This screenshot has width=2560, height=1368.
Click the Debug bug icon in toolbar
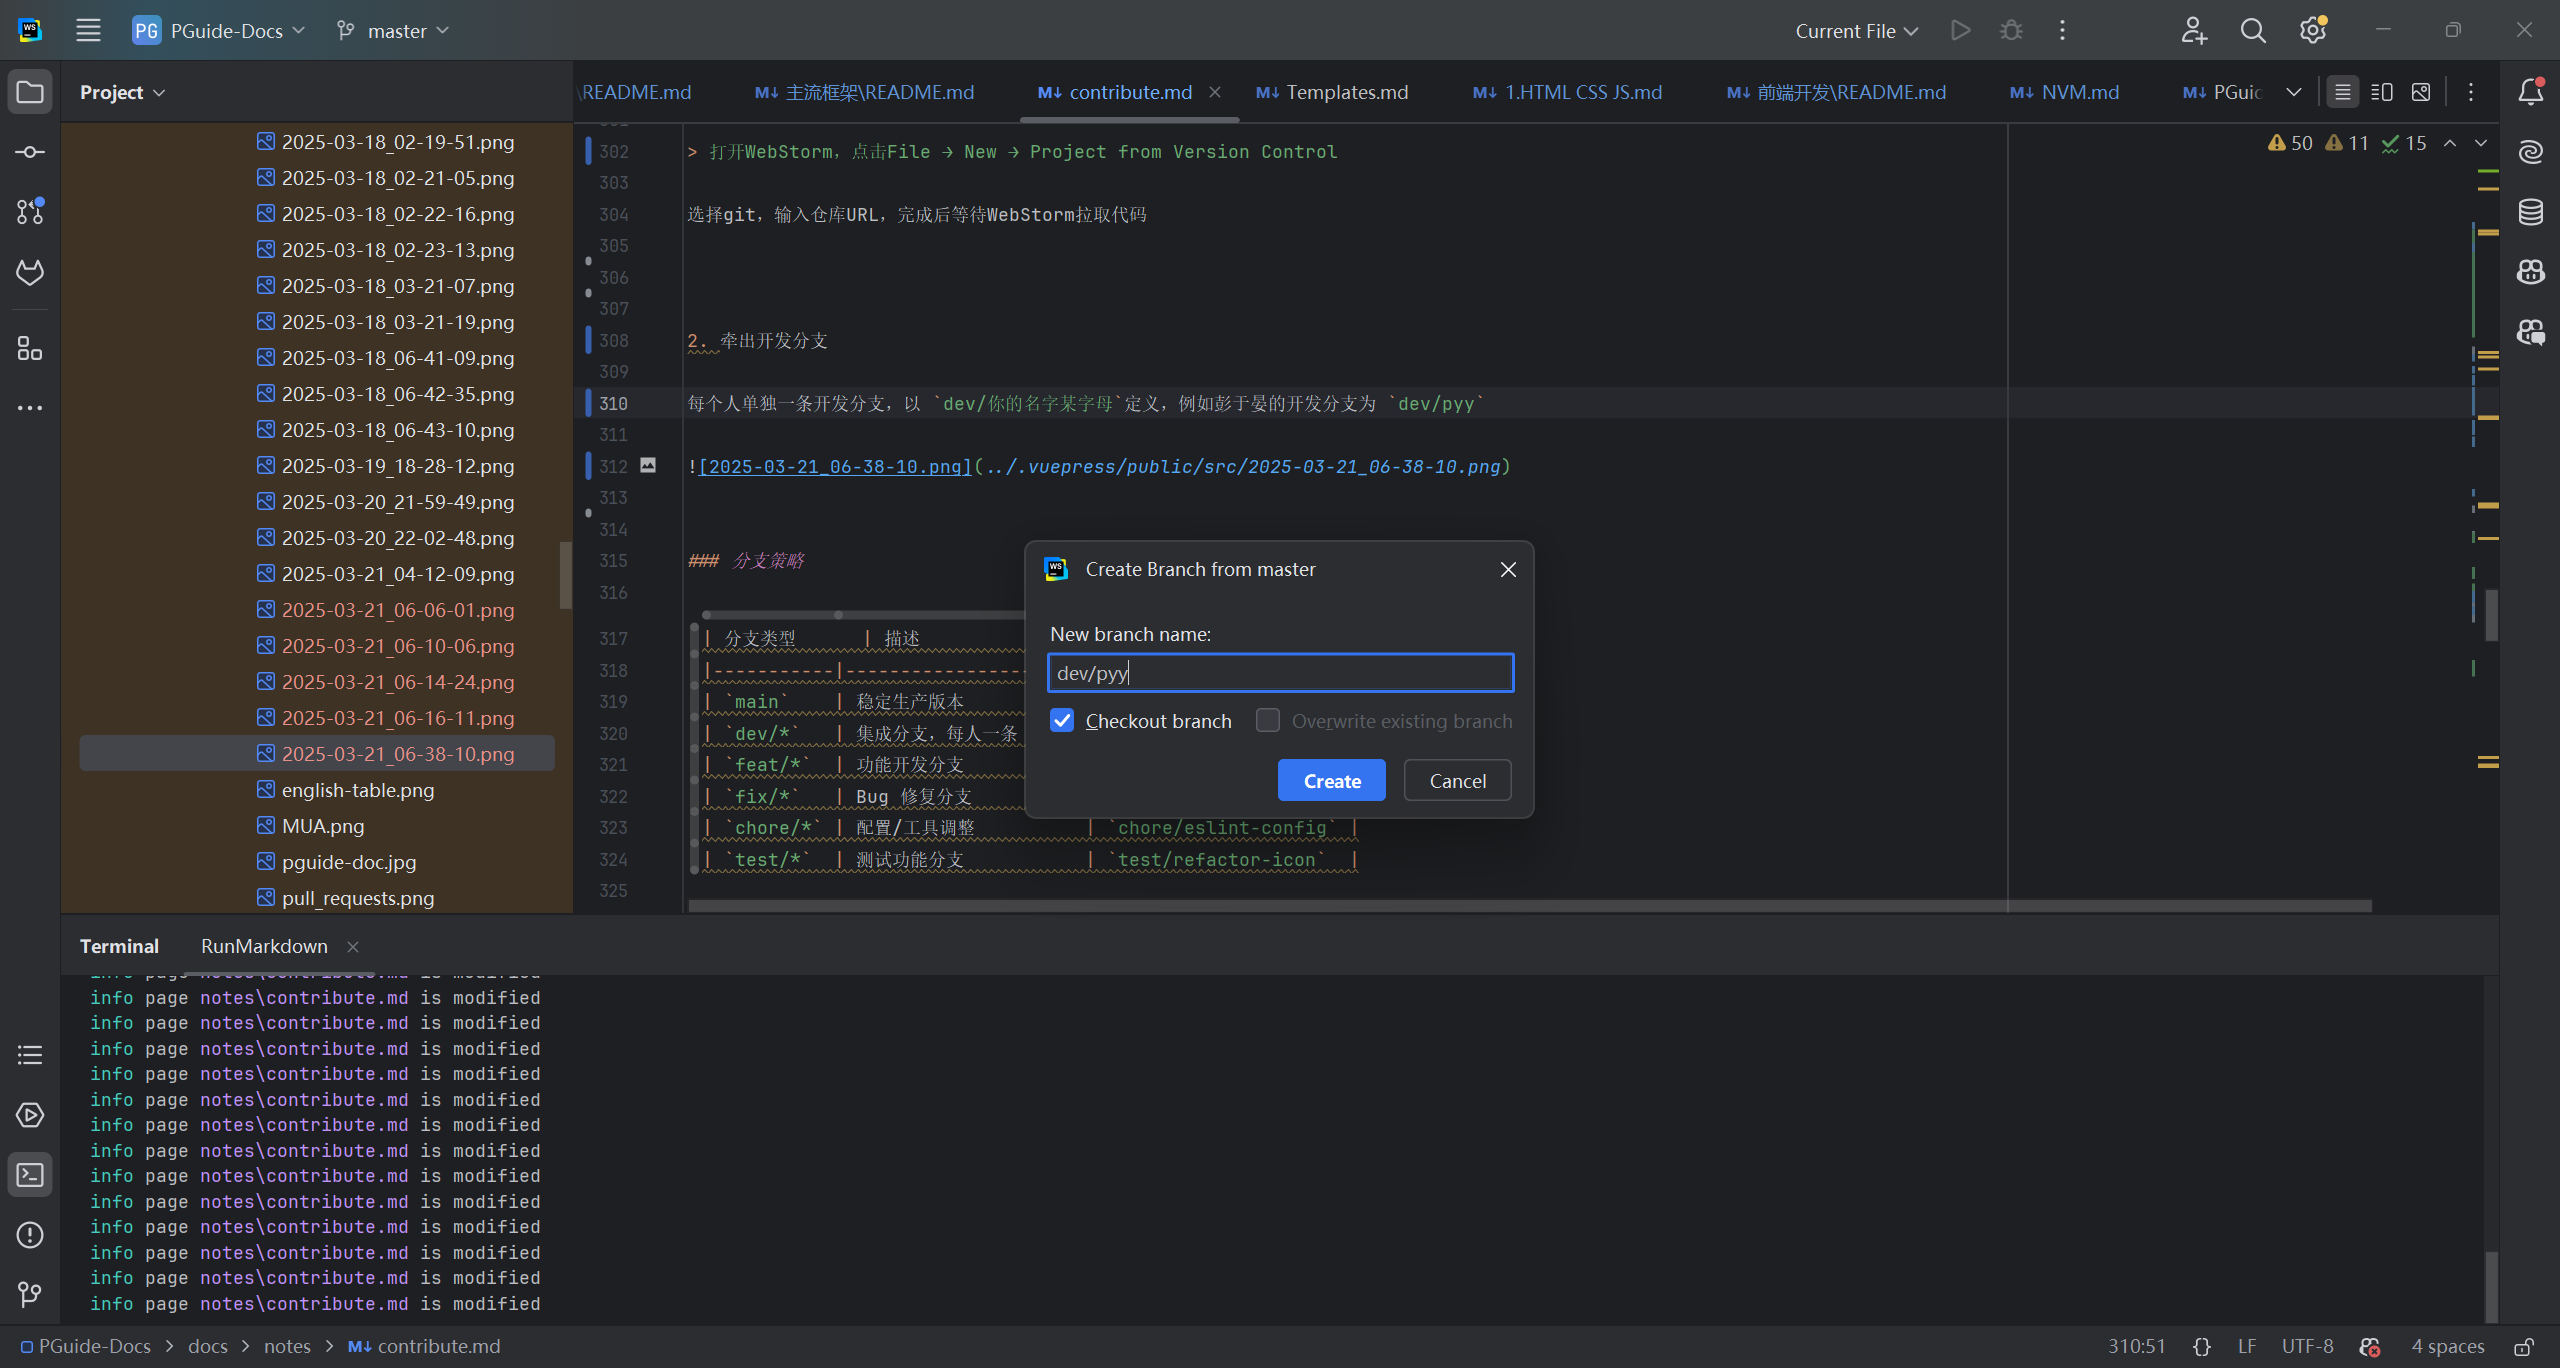click(2011, 31)
